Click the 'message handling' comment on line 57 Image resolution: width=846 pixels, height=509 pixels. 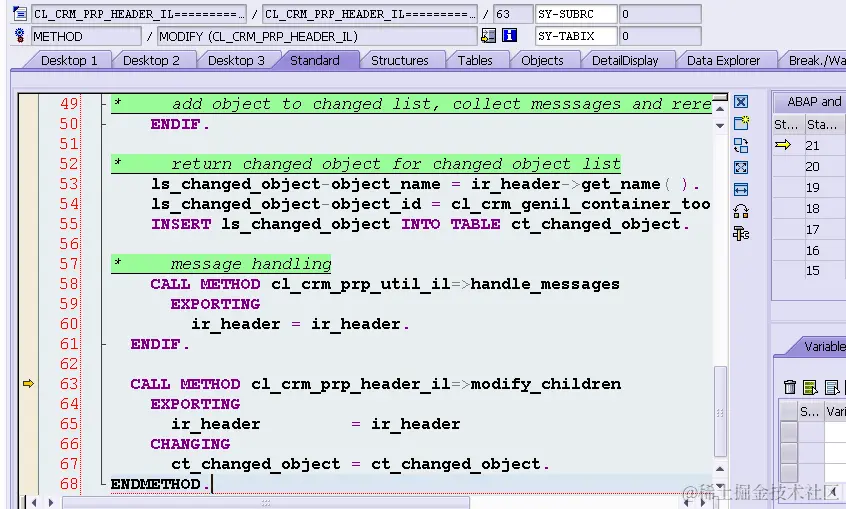(x=251, y=264)
